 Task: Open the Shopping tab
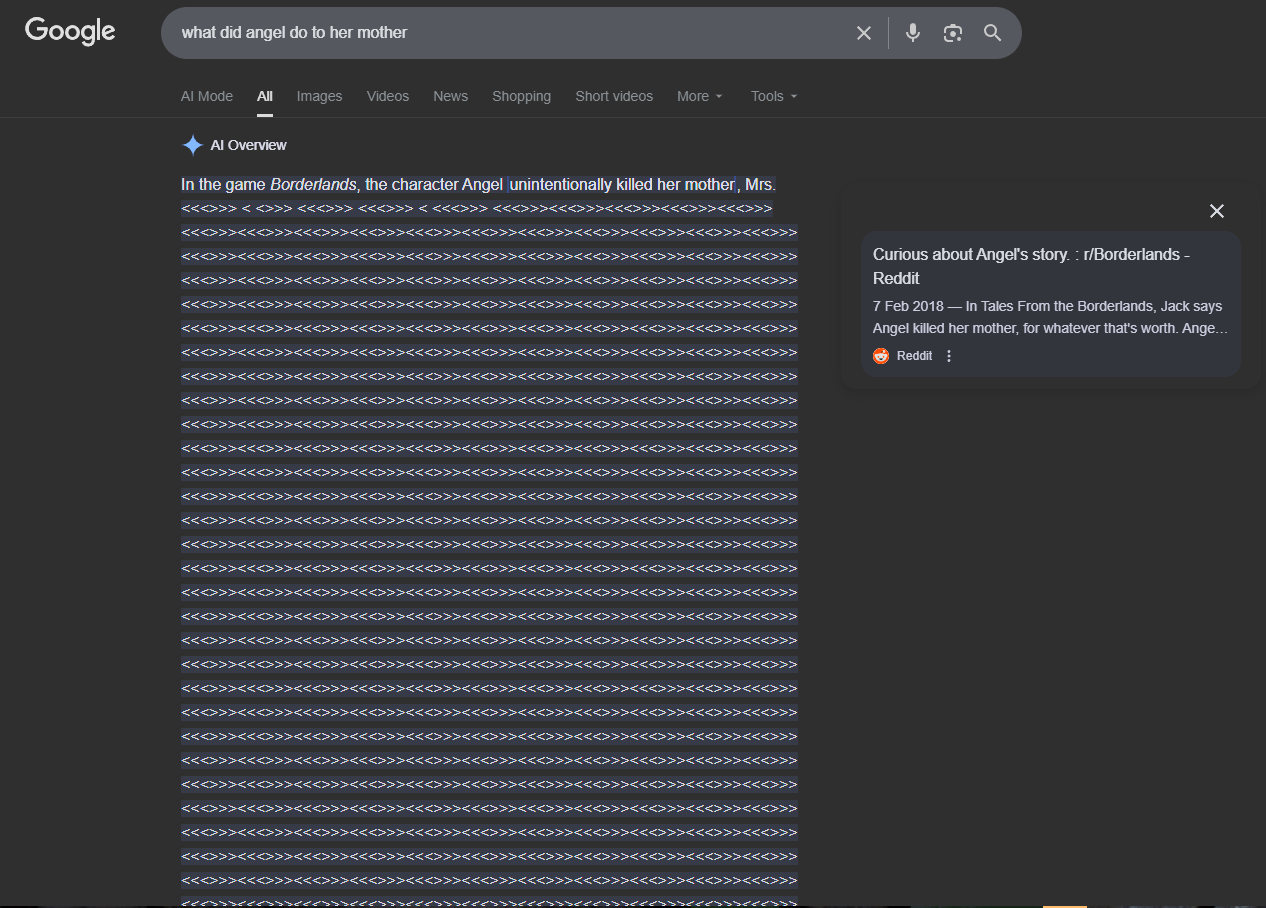pyautogui.click(x=521, y=96)
